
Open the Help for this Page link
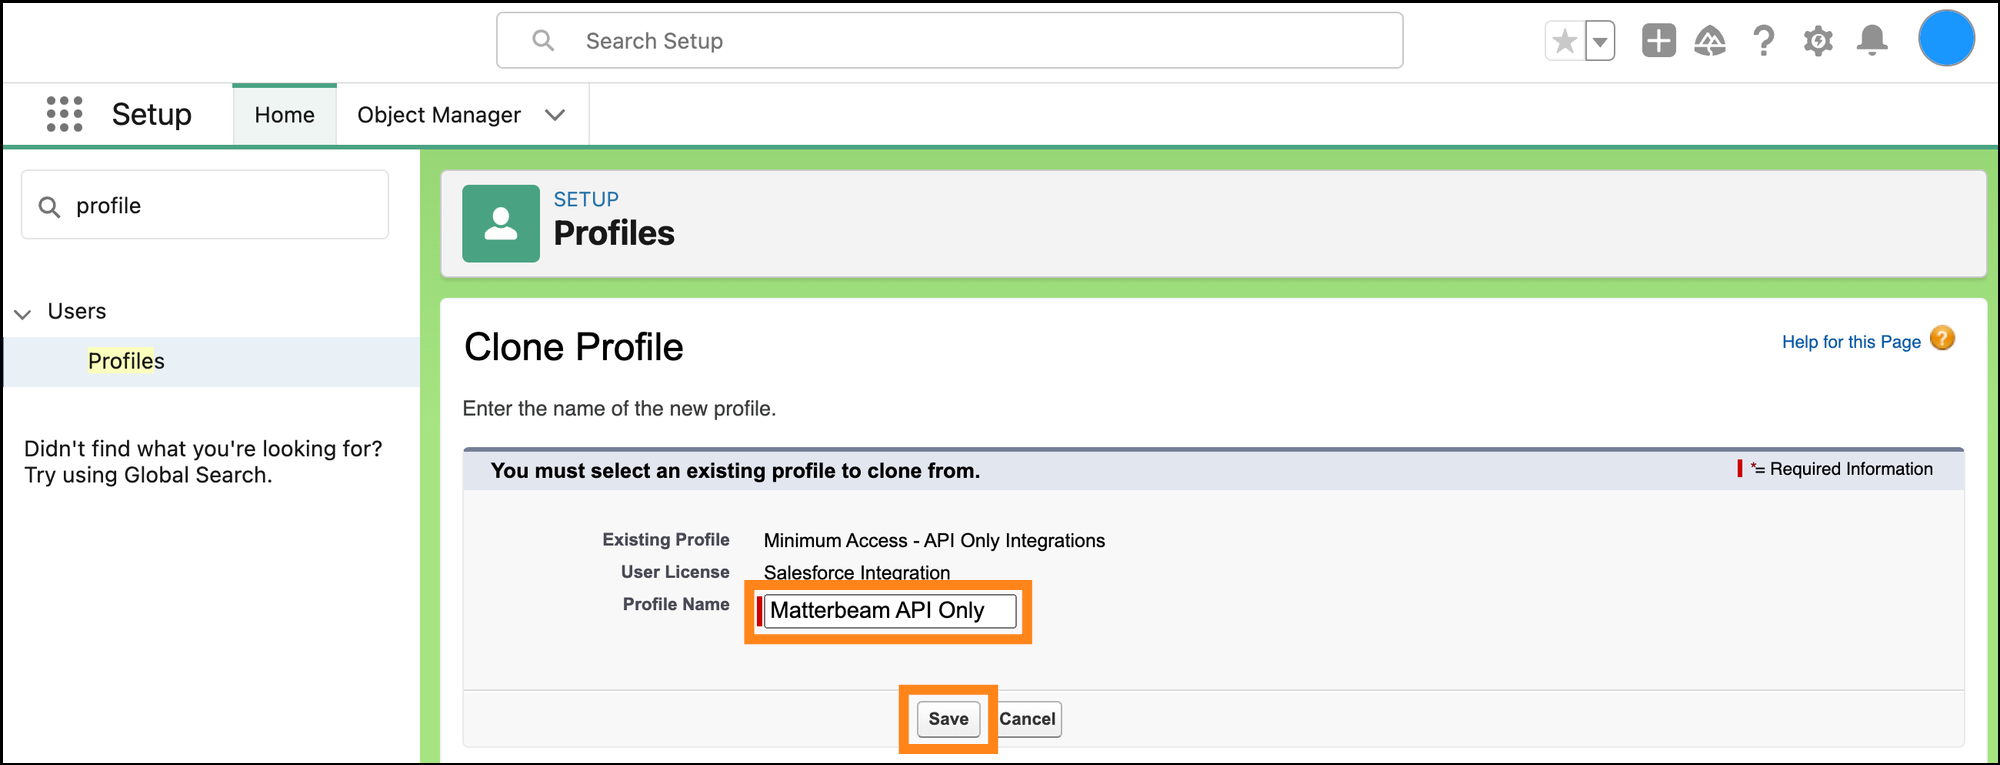(x=1851, y=342)
